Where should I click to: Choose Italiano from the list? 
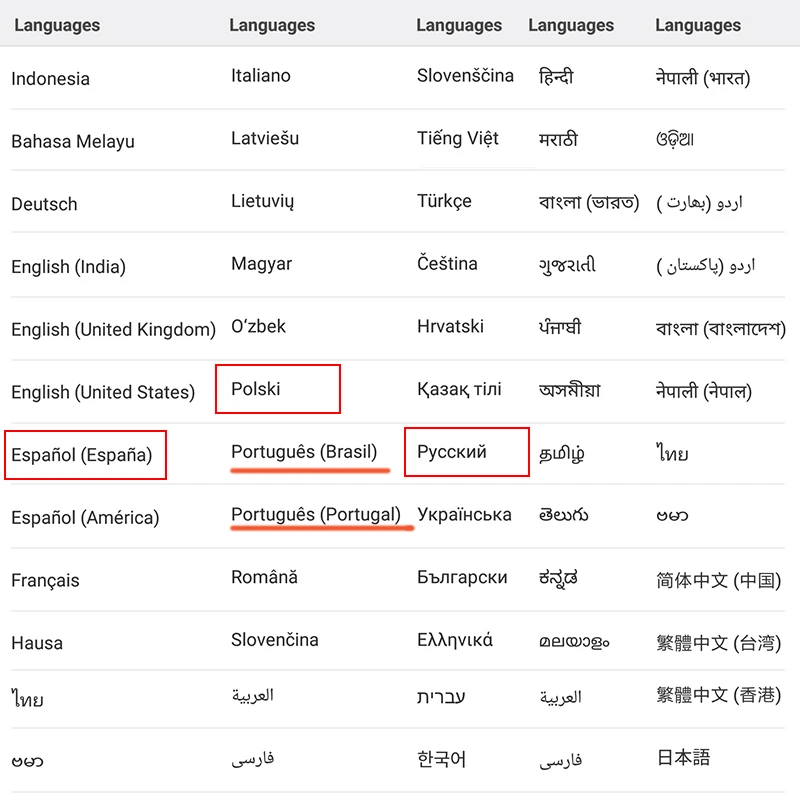tap(261, 76)
